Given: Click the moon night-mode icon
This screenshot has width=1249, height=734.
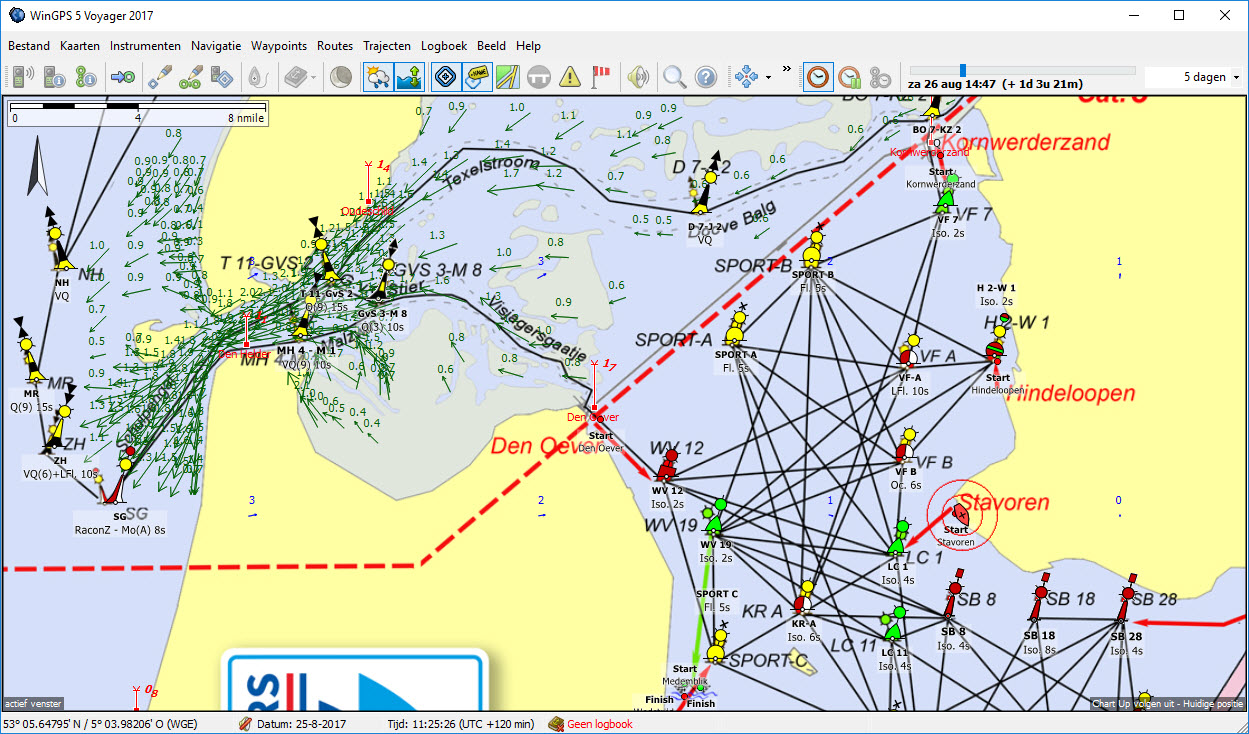Looking at the screenshot, I should 340,76.
